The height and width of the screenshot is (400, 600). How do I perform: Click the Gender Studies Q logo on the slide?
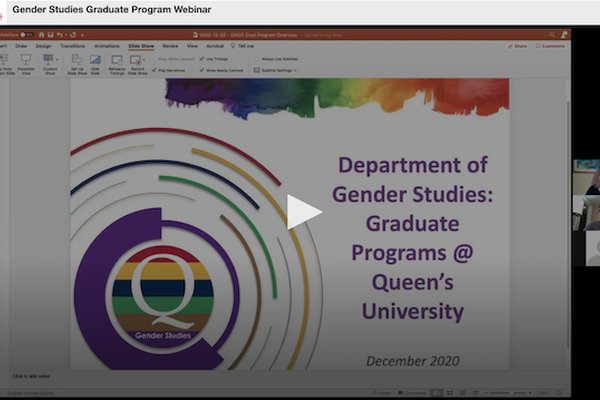click(x=163, y=297)
